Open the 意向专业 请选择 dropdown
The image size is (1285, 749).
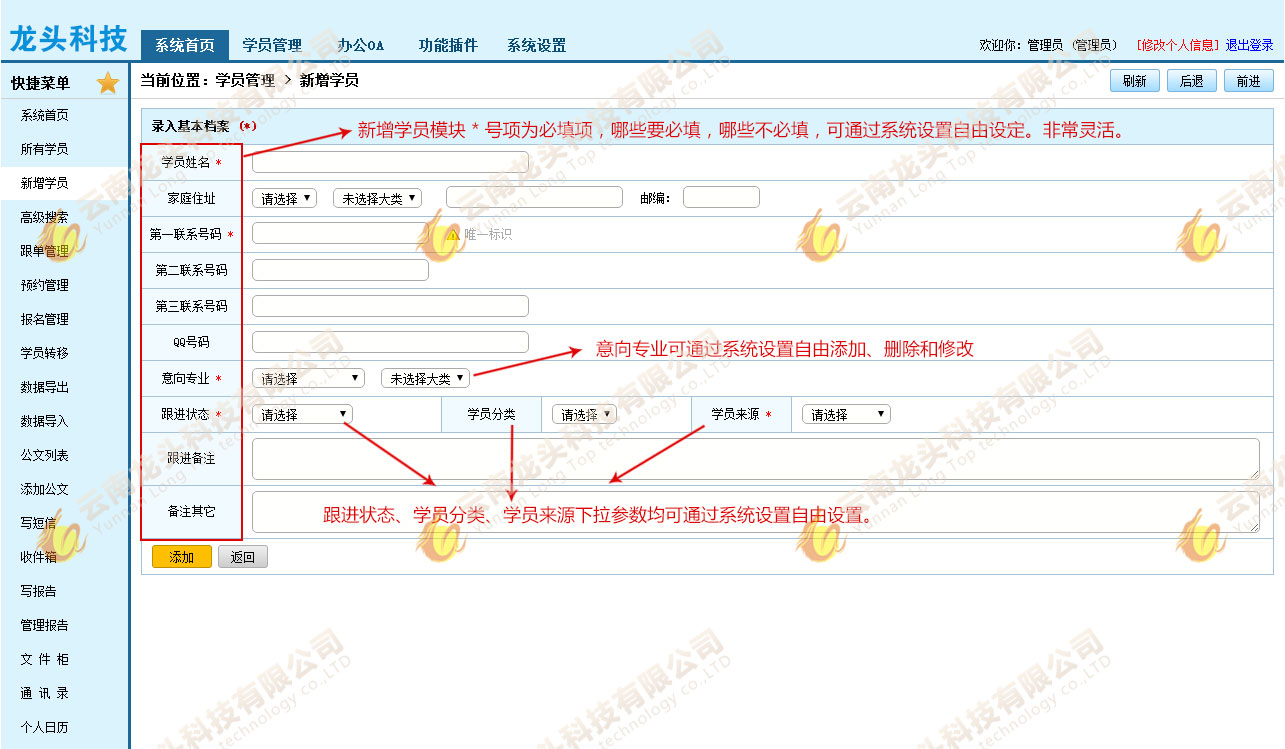click(308, 378)
